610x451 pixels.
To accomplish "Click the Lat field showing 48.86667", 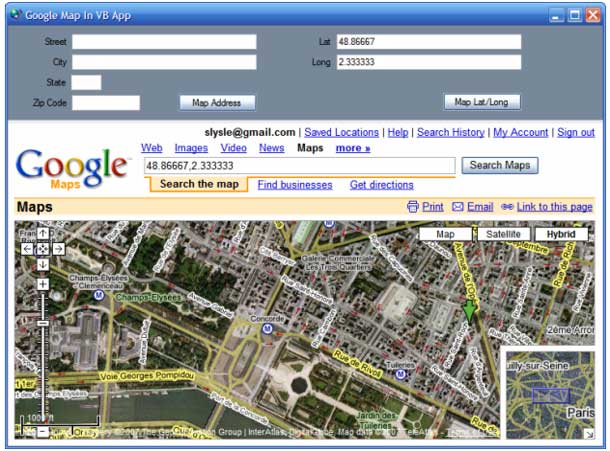I will [x=429, y=42].
